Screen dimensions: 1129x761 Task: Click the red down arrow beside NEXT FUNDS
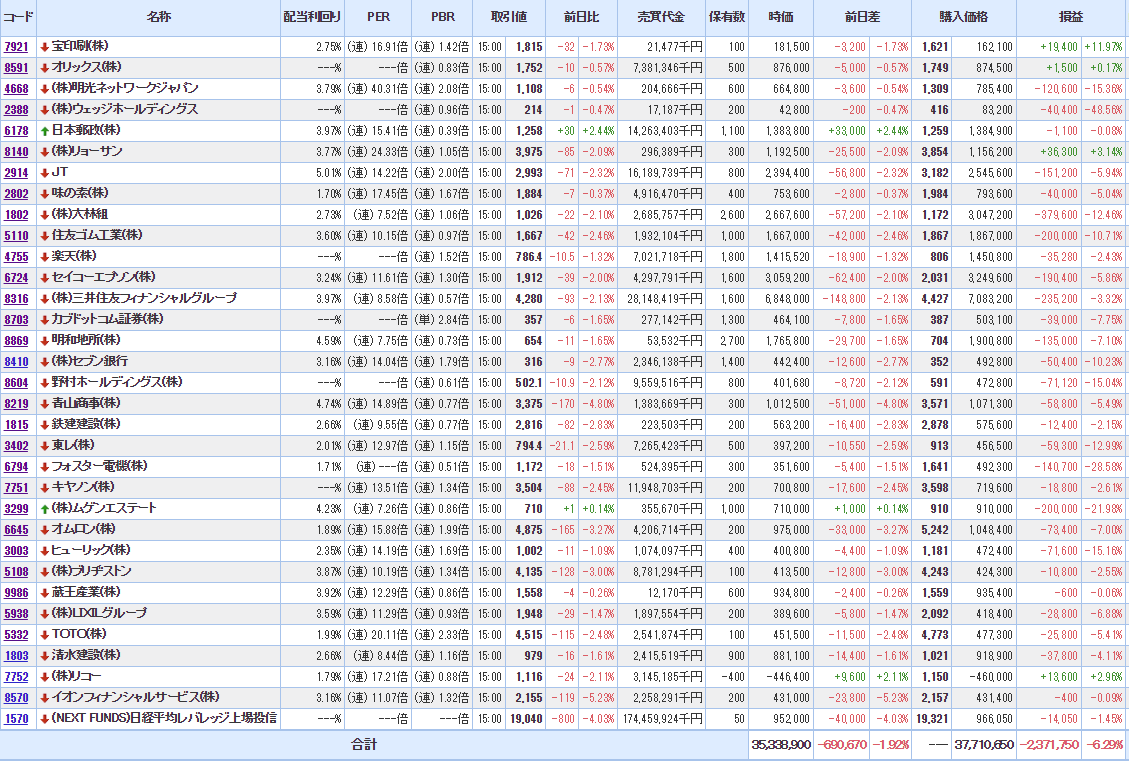pyautogui.click(x=44, y=719)
